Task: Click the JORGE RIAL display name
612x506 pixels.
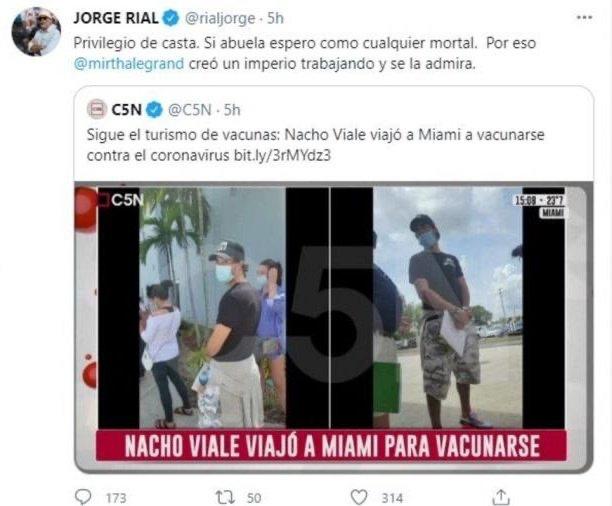Action: pyautogui.click(x=116, y=18)
